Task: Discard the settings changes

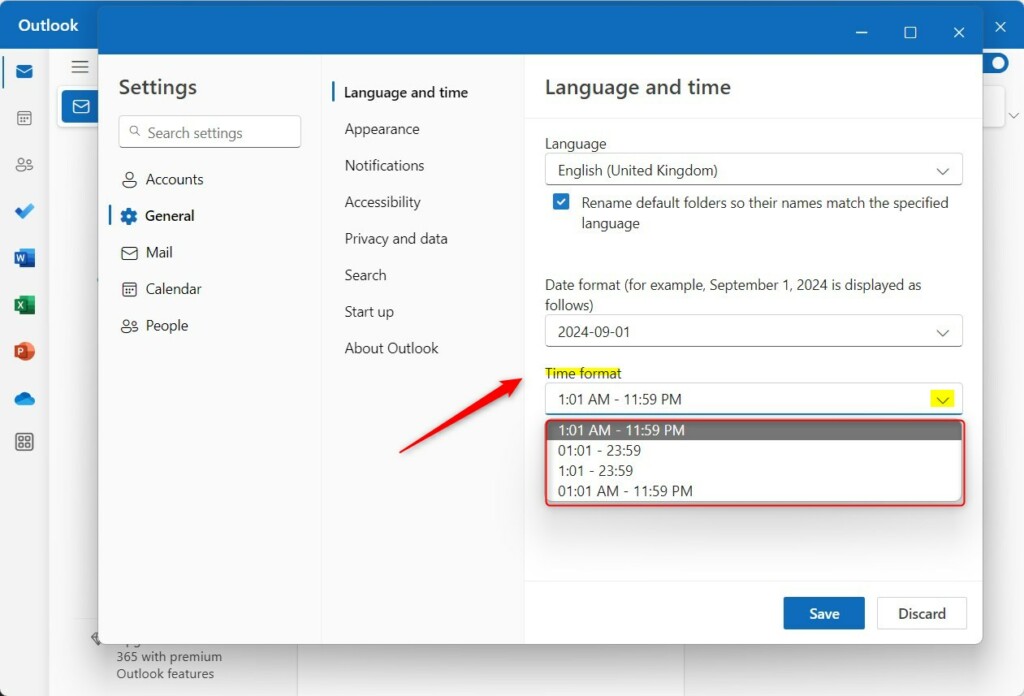Action: pos(921,613)
